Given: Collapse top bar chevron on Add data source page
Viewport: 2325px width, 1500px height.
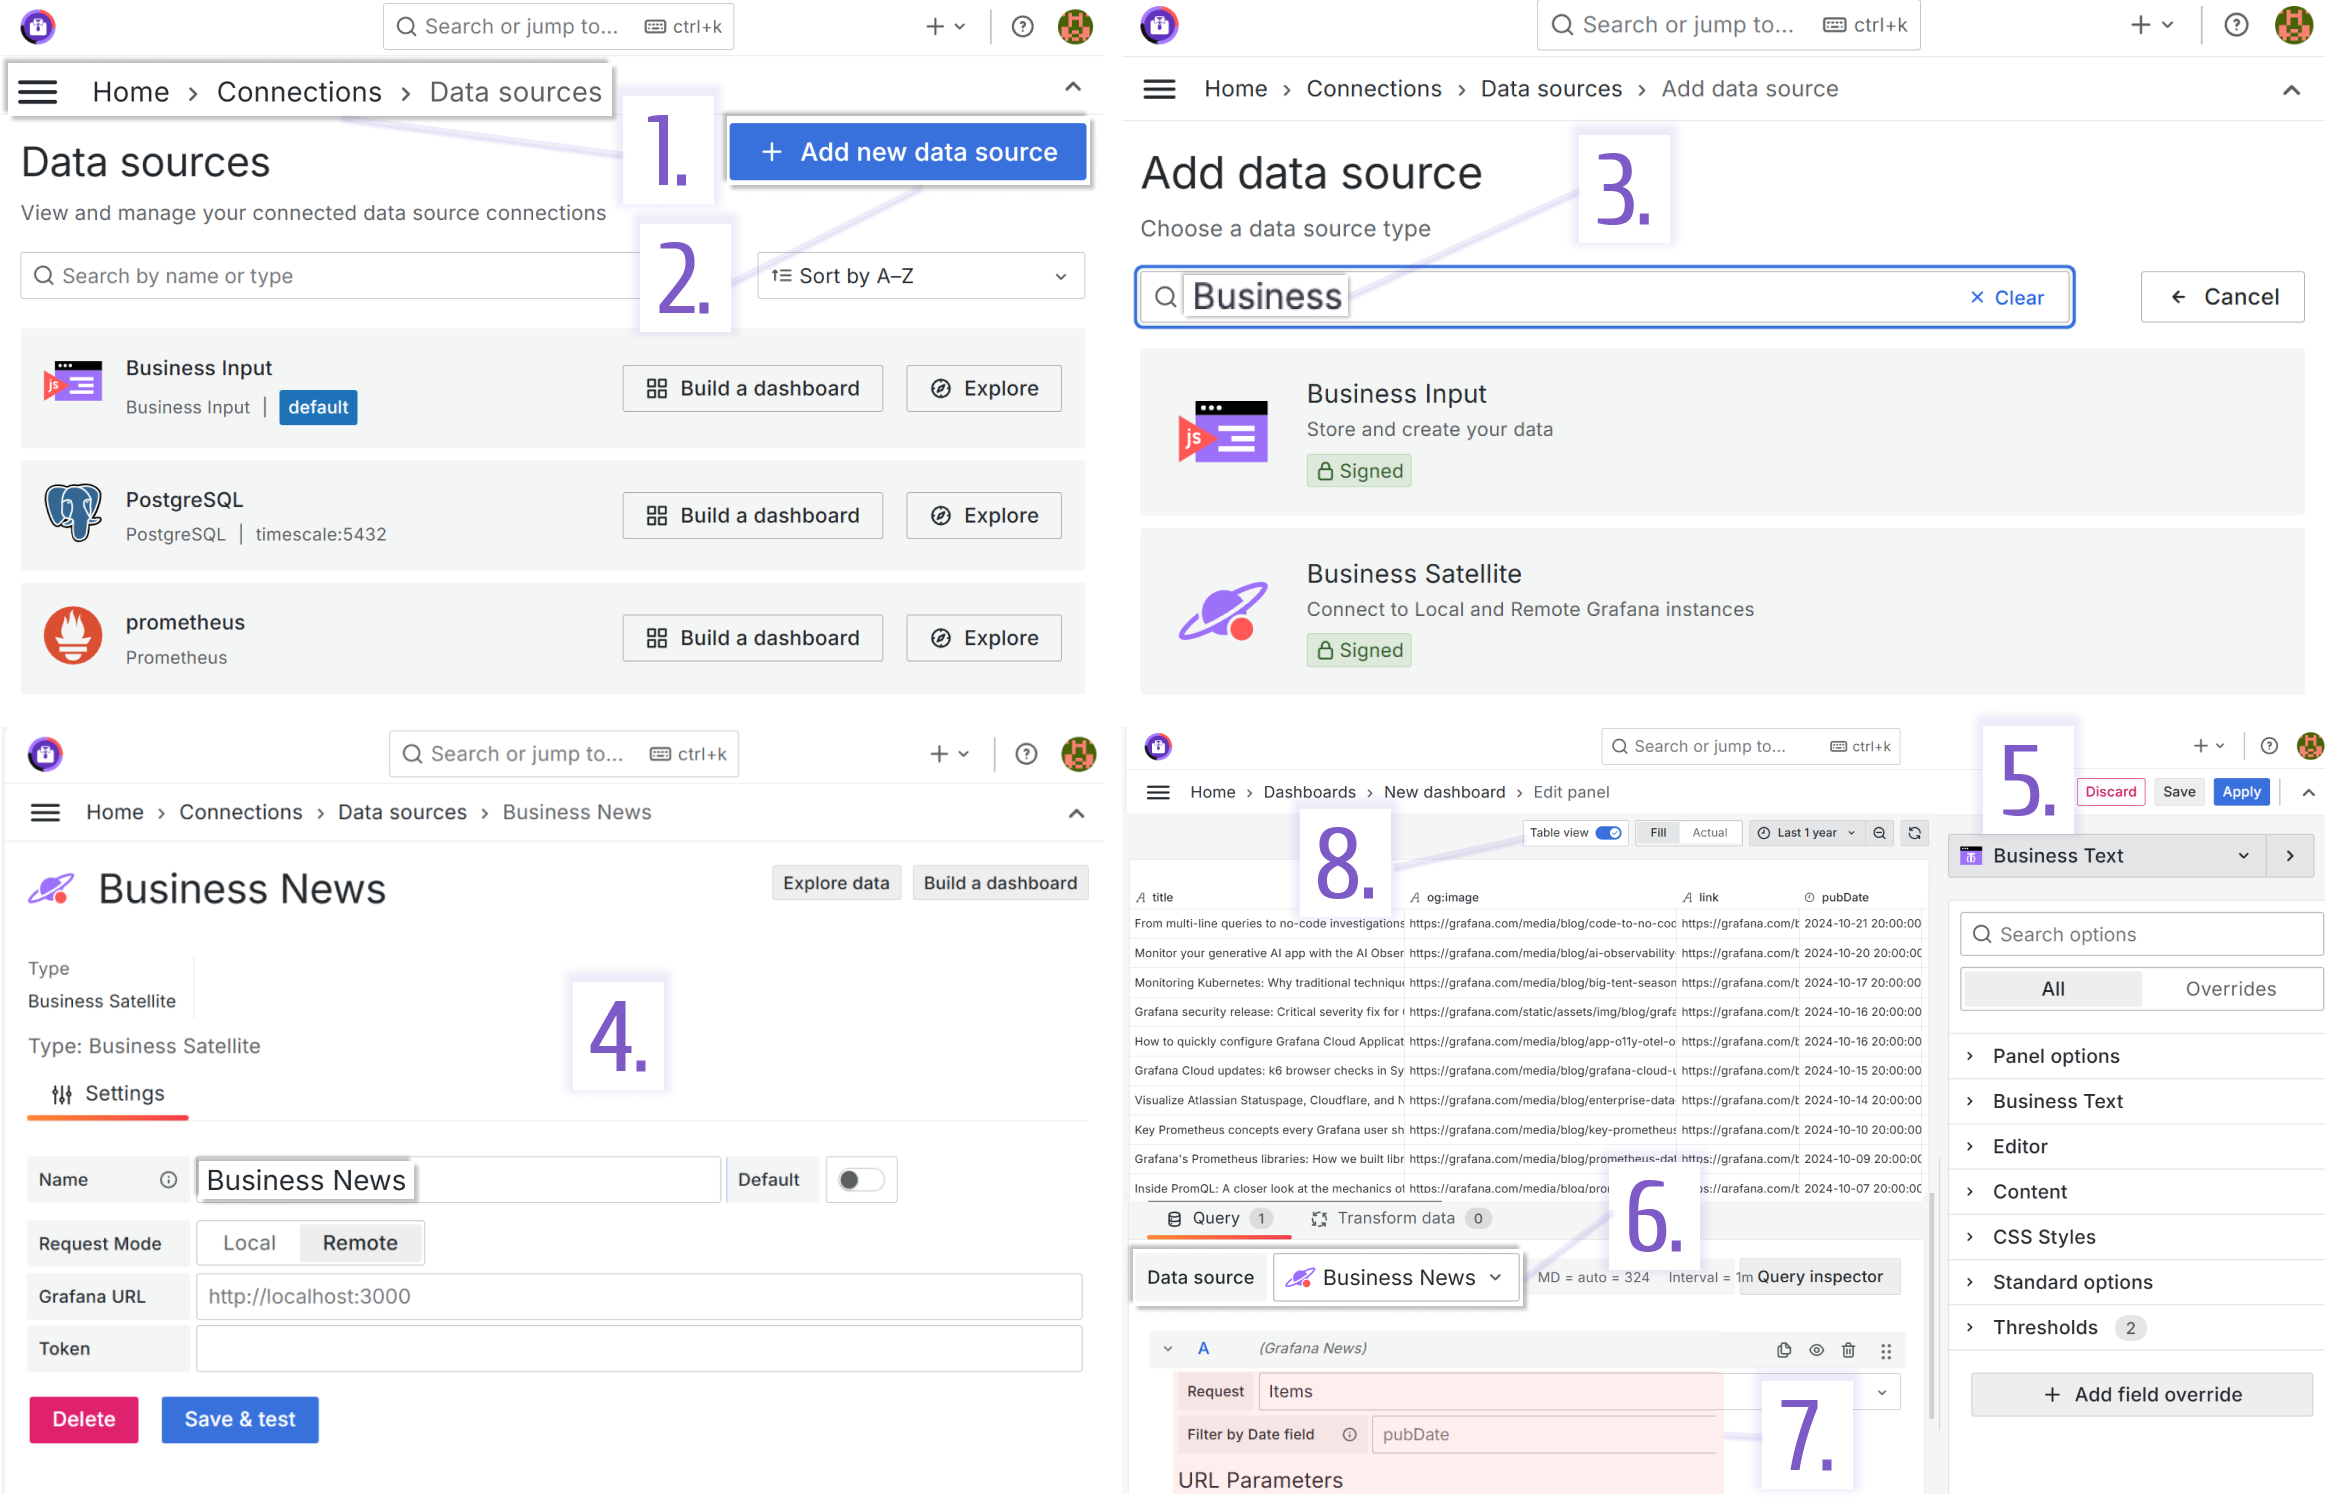Looking at the screenshot, I should pyautogui.click(x=2291, y=91).
